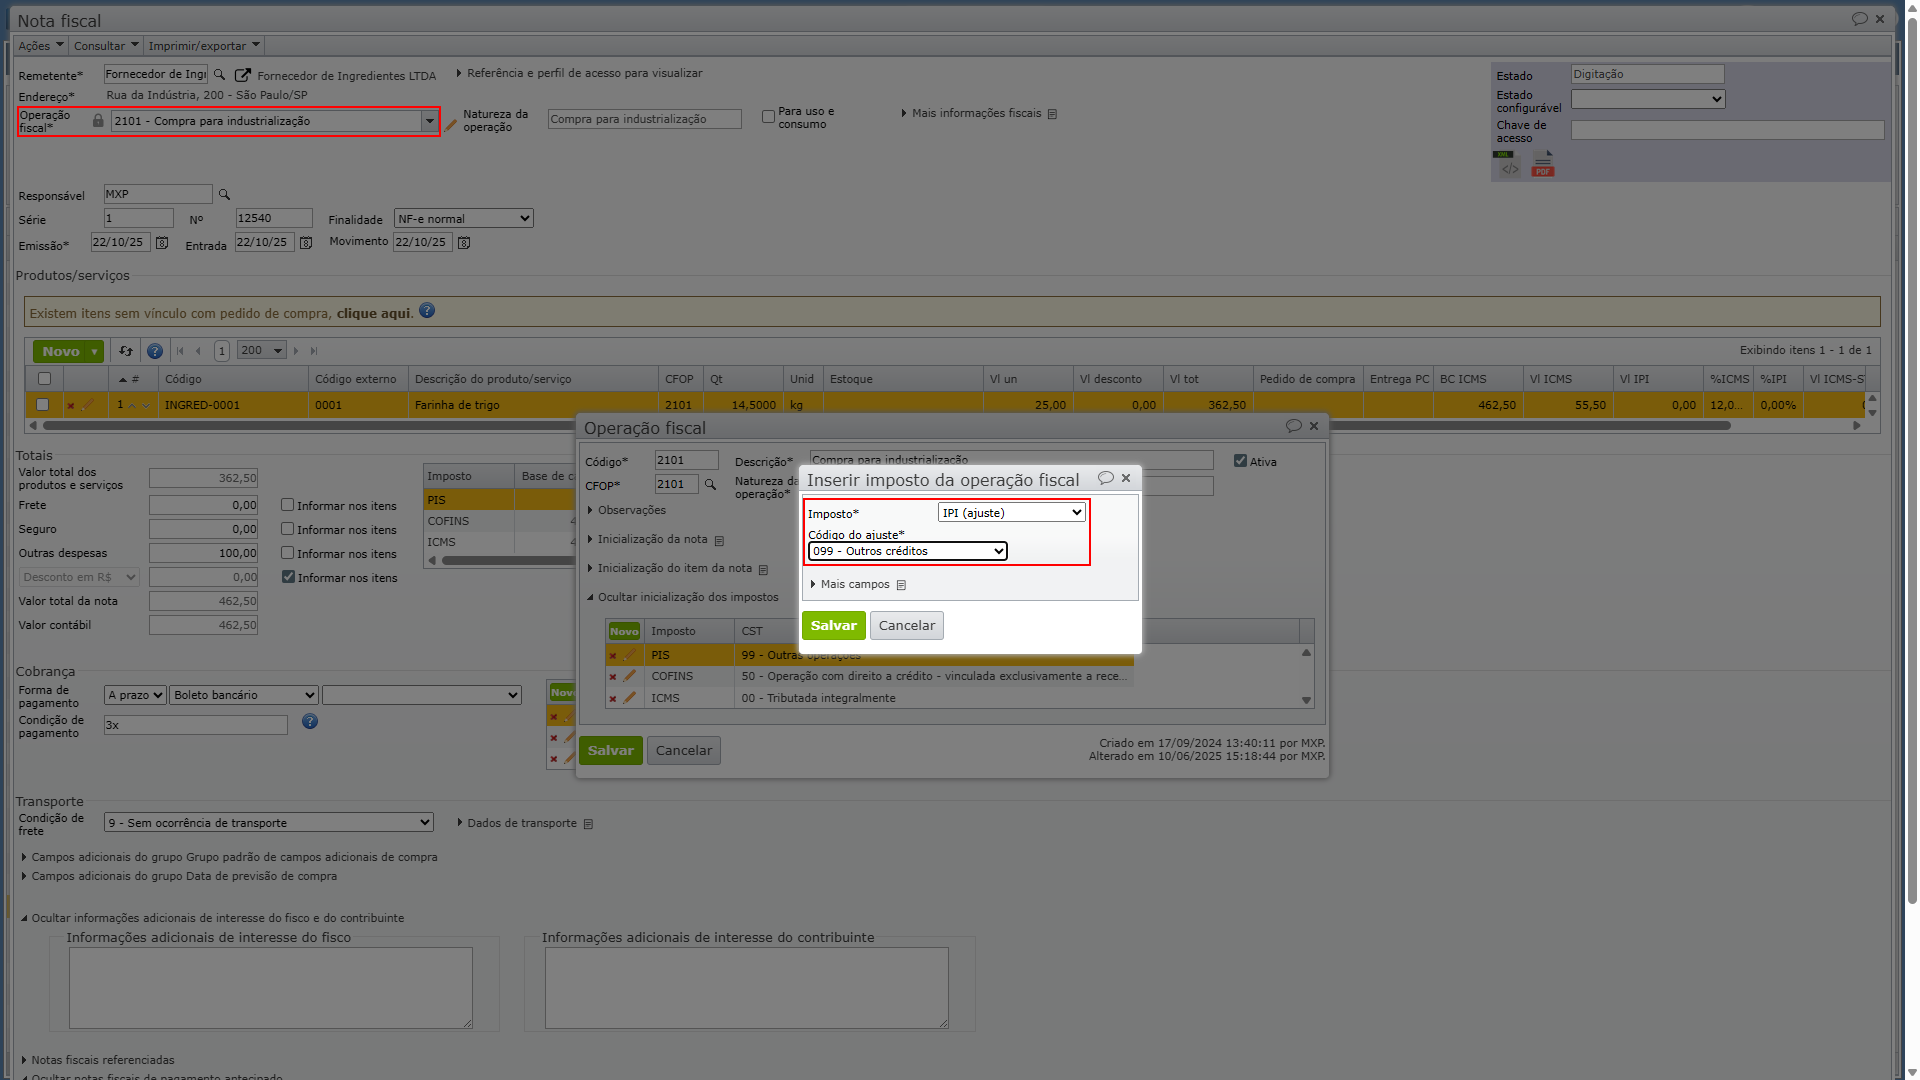Open Finalidade dropdown NF-e normal
Image resolution: width=1920 pixels, height=1080 pixels.
464,219
